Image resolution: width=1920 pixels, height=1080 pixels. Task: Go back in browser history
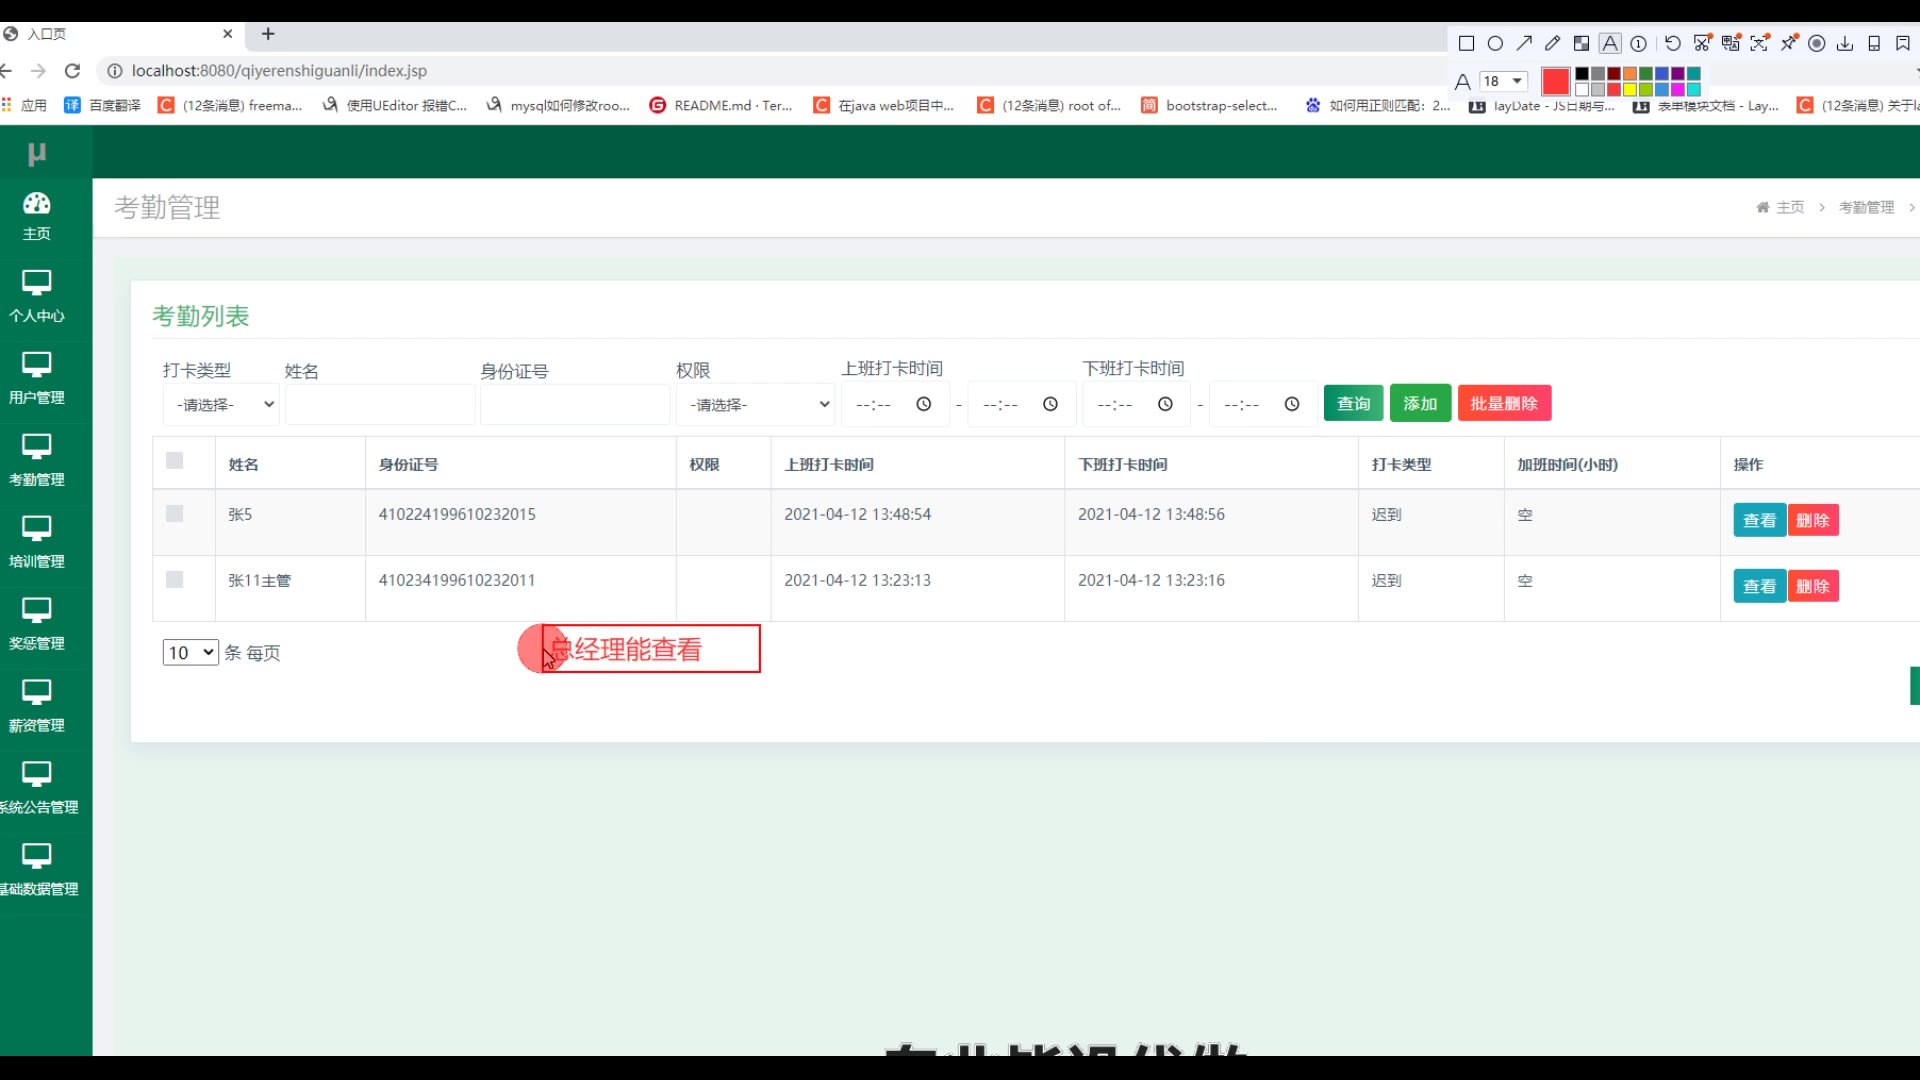tap(6, 71)
